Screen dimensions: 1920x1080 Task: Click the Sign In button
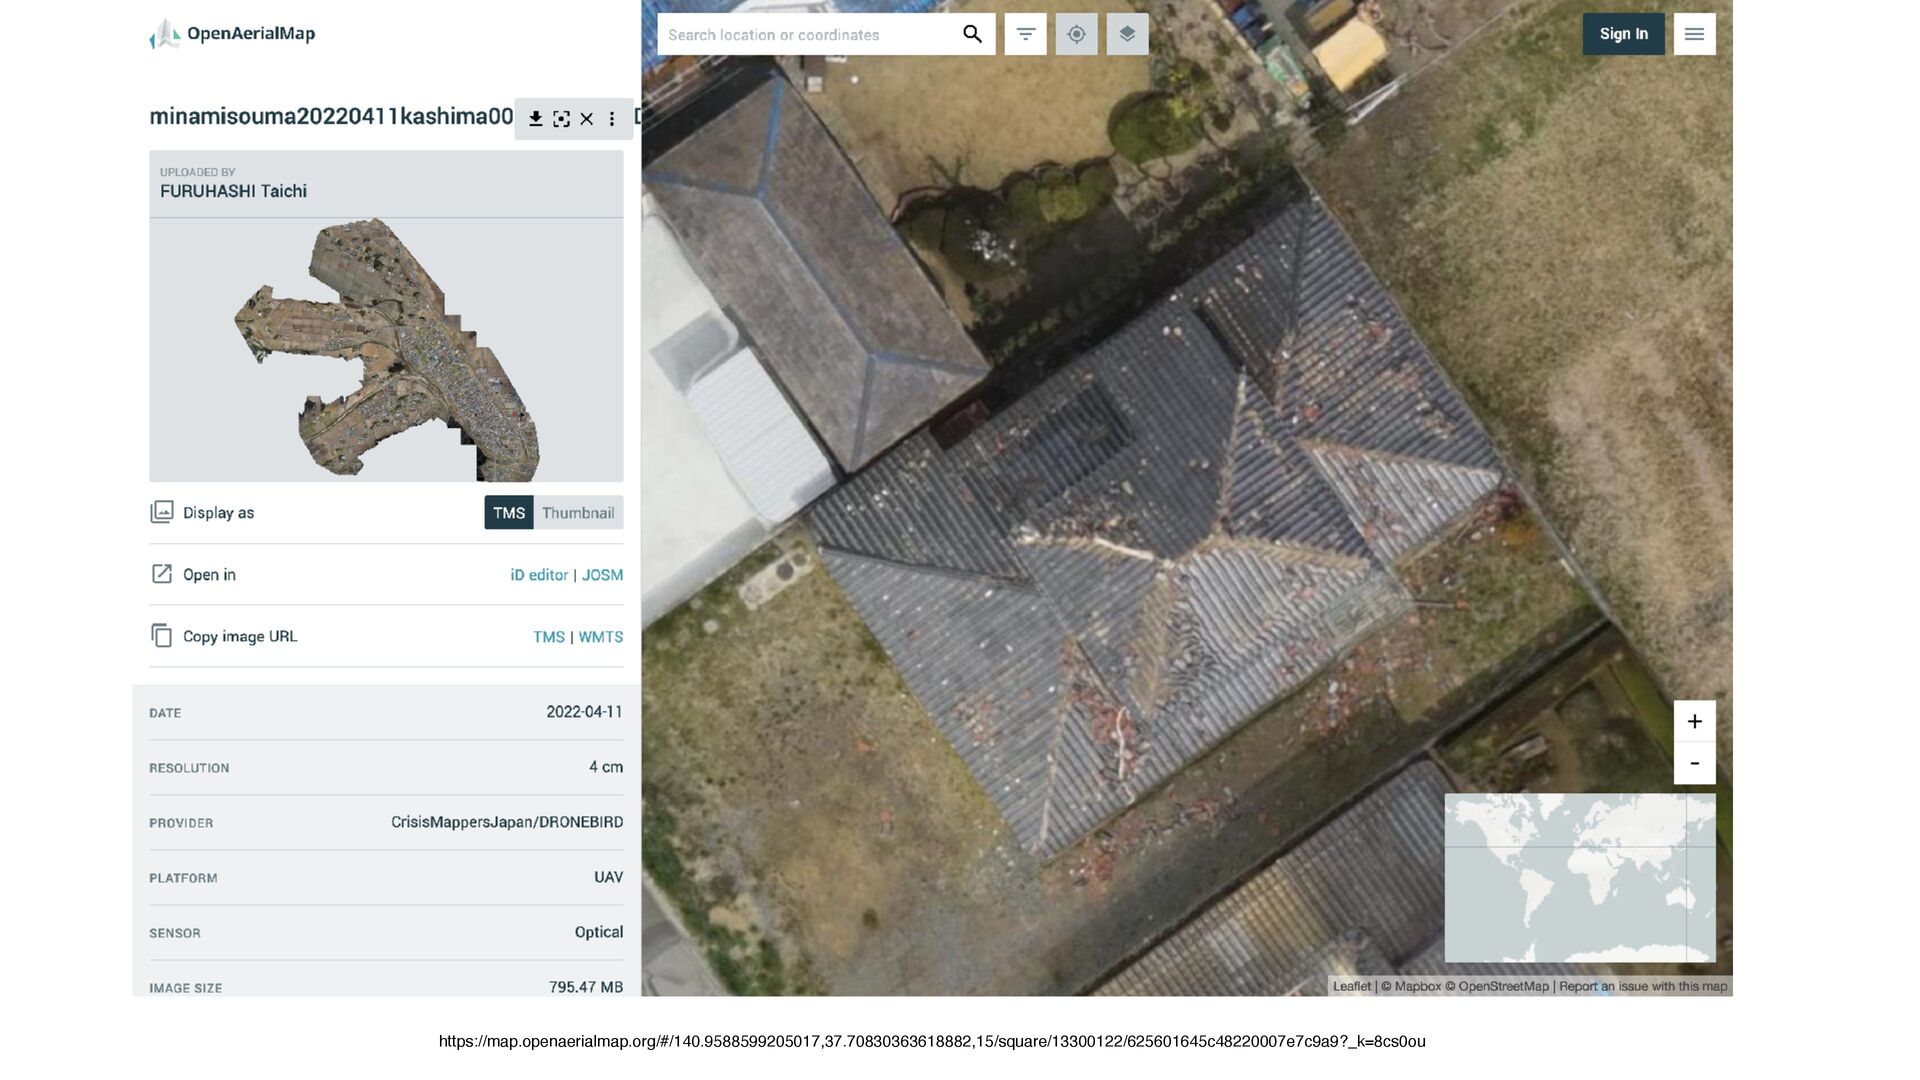pyautogui.click(x=1623, y=34)
